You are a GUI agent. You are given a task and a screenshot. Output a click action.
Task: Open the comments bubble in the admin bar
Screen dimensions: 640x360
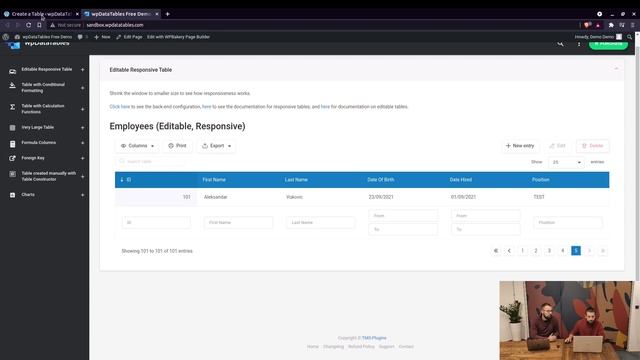tap(80, 37)
